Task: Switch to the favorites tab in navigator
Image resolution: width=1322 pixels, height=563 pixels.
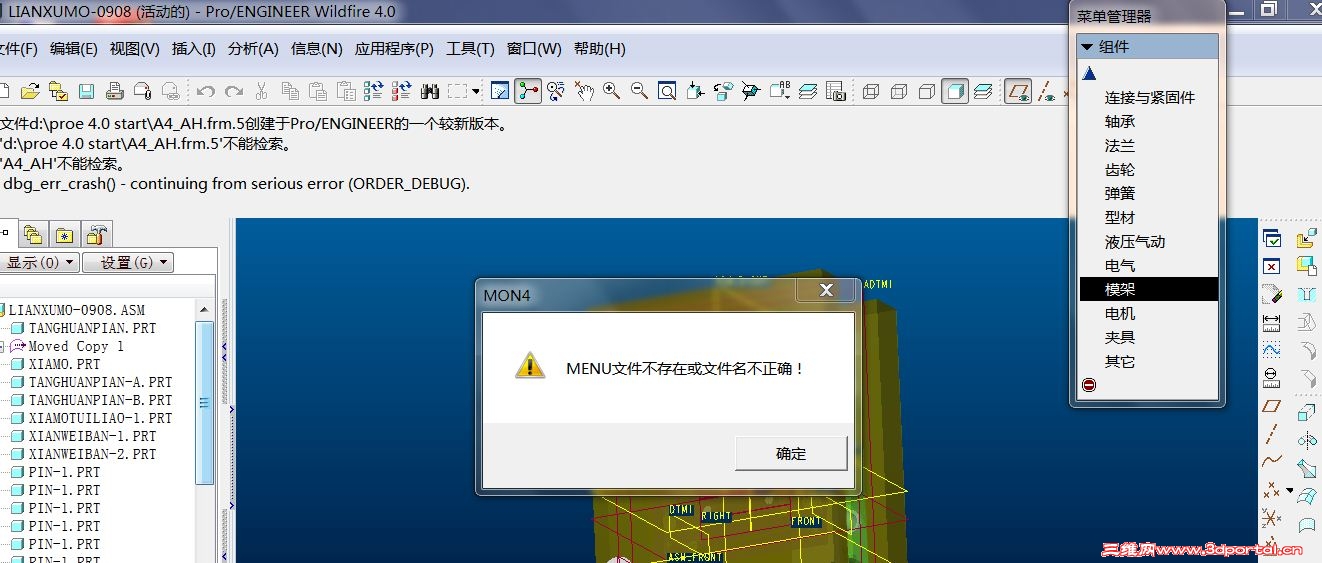Action: click(64, 235)
